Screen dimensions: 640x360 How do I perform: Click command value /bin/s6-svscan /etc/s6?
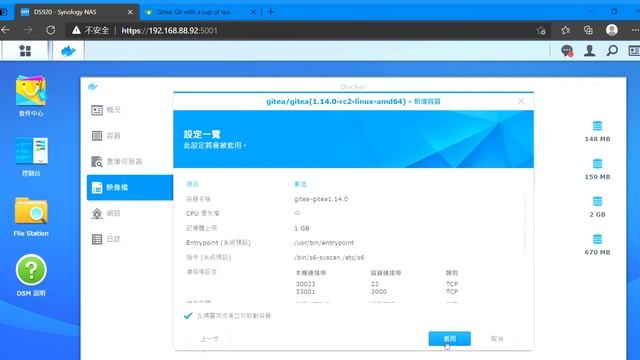click(329, 258)
